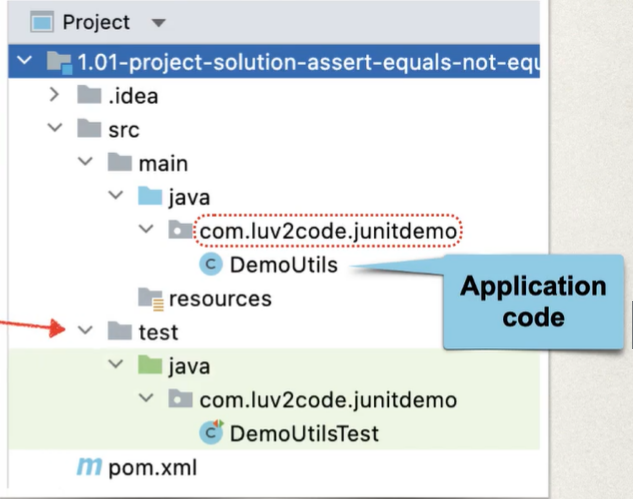Click the DemoUtils class icon
633x499 pixels.
pyautogui.click(x=211, y=265)
